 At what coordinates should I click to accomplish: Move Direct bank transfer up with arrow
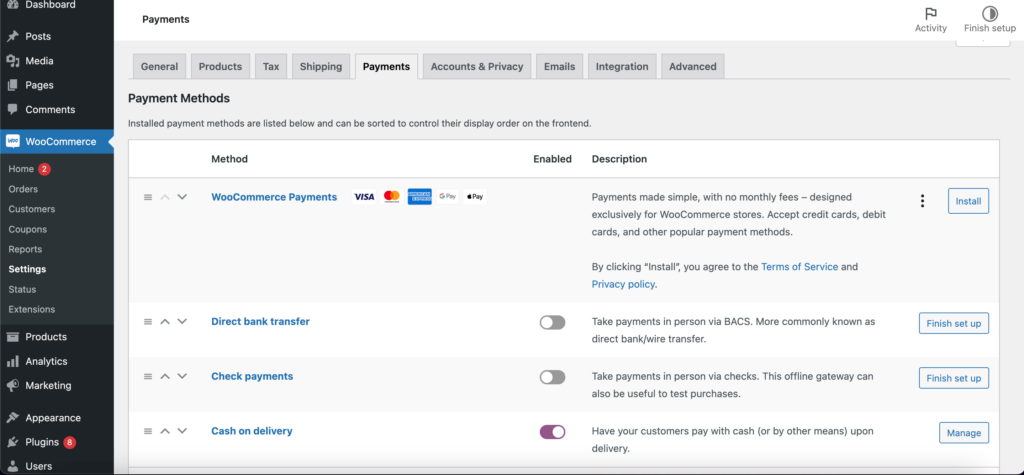tap(165, 322)
